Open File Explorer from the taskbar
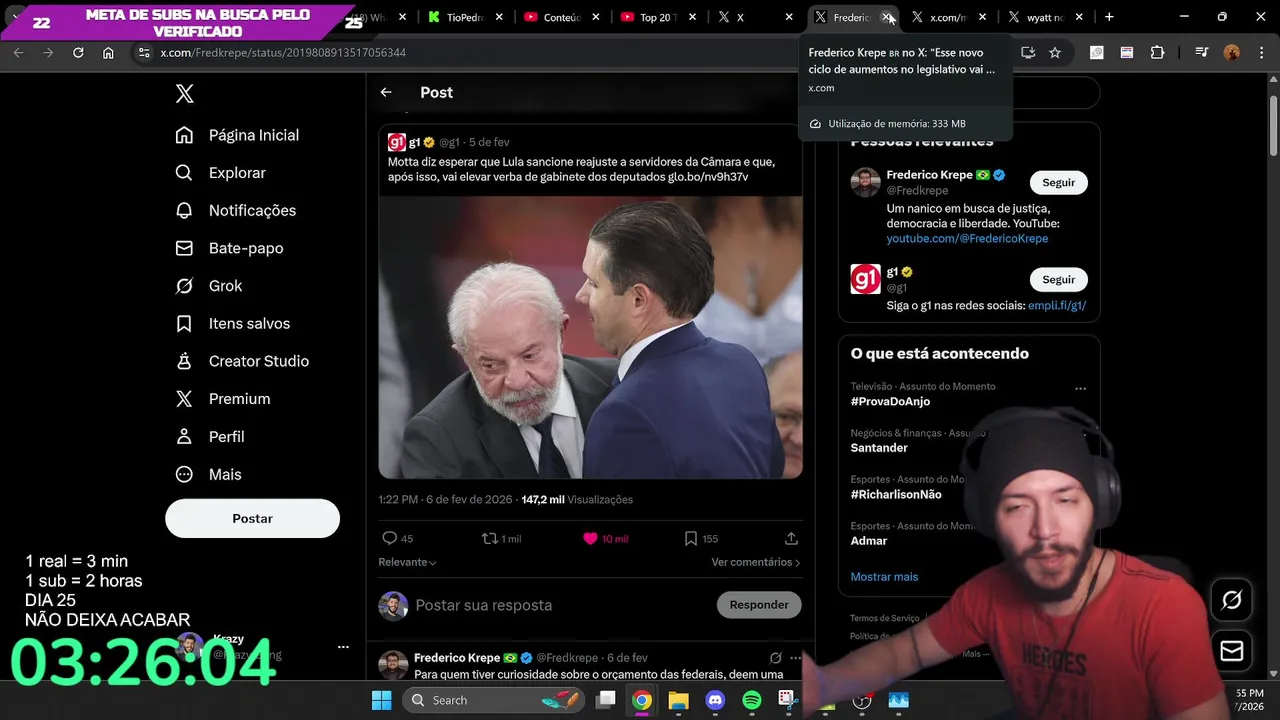 coord(678,700)
